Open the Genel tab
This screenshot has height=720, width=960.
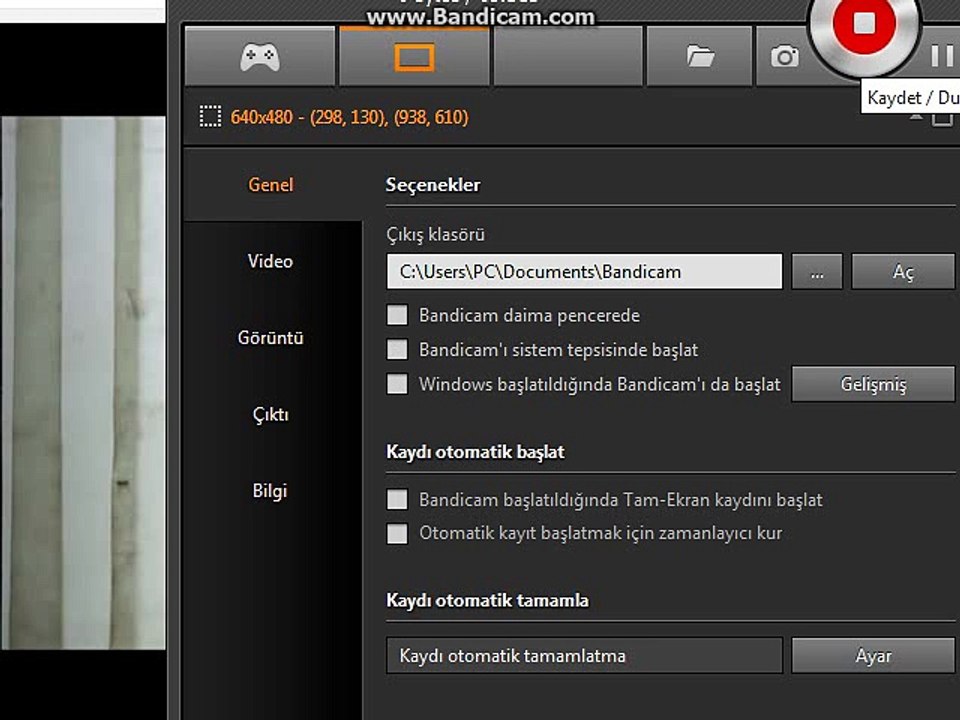(271, 185)
